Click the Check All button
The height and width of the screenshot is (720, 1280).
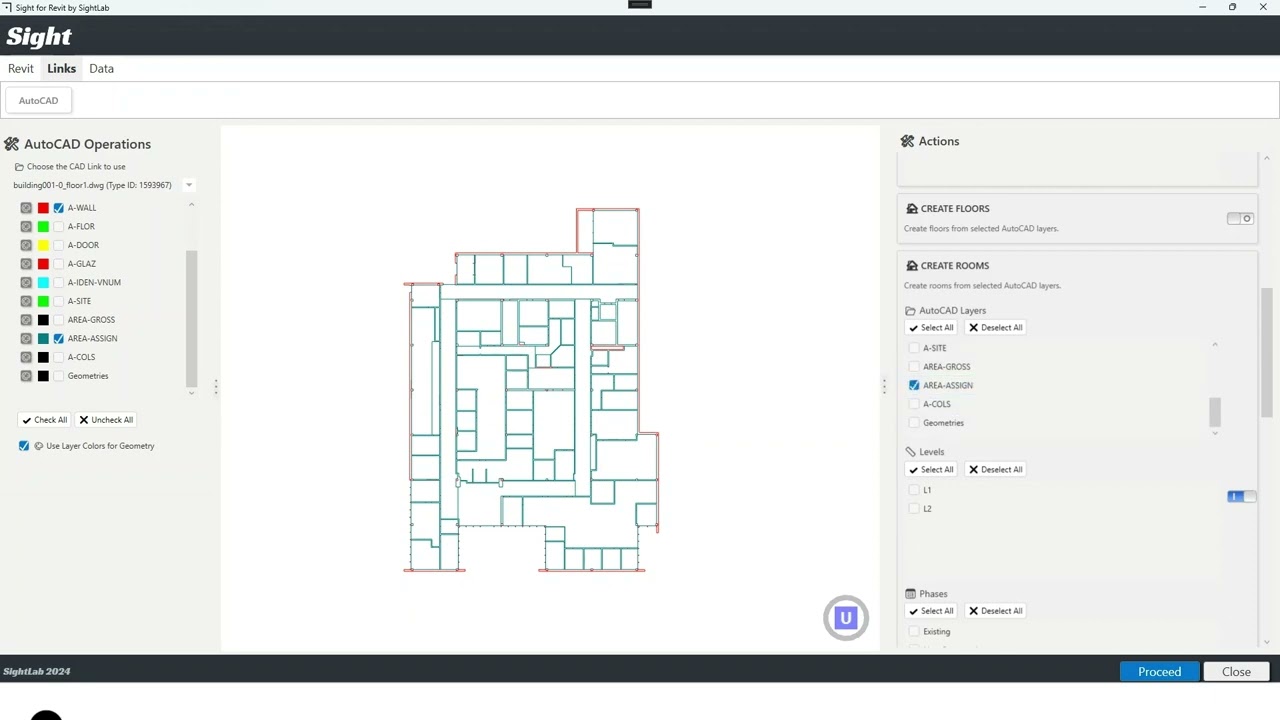point(45,420)
